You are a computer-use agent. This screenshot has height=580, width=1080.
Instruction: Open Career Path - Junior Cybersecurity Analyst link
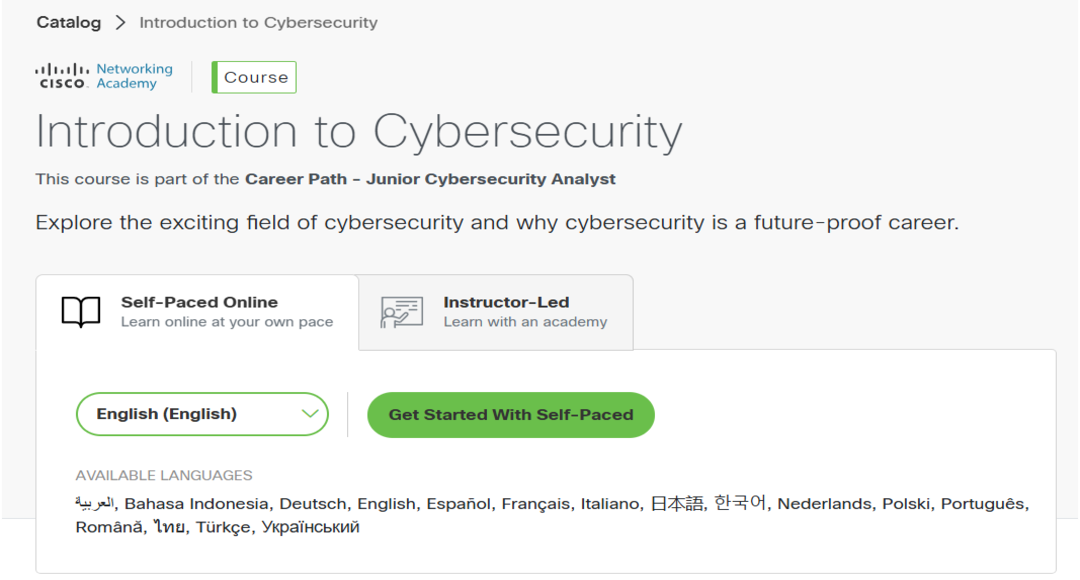point(430,180)
